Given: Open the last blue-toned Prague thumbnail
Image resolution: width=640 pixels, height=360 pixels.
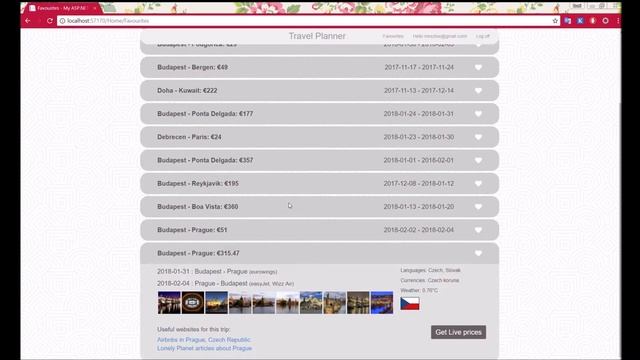Looking at the screenshot, I should 382,302.
